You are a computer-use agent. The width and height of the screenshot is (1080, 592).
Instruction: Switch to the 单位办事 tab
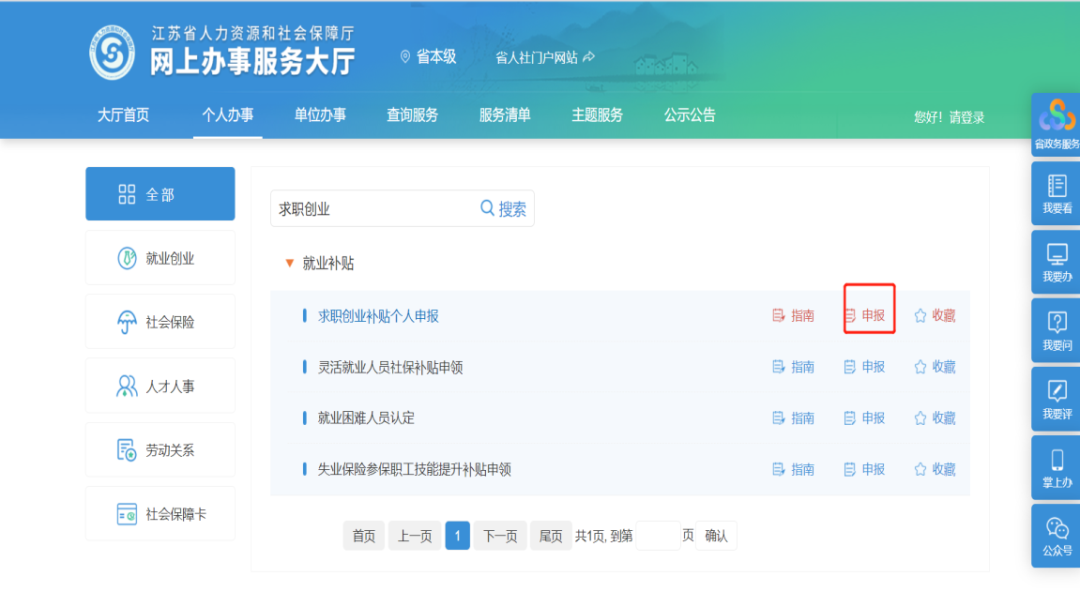[x=320, y=115]
